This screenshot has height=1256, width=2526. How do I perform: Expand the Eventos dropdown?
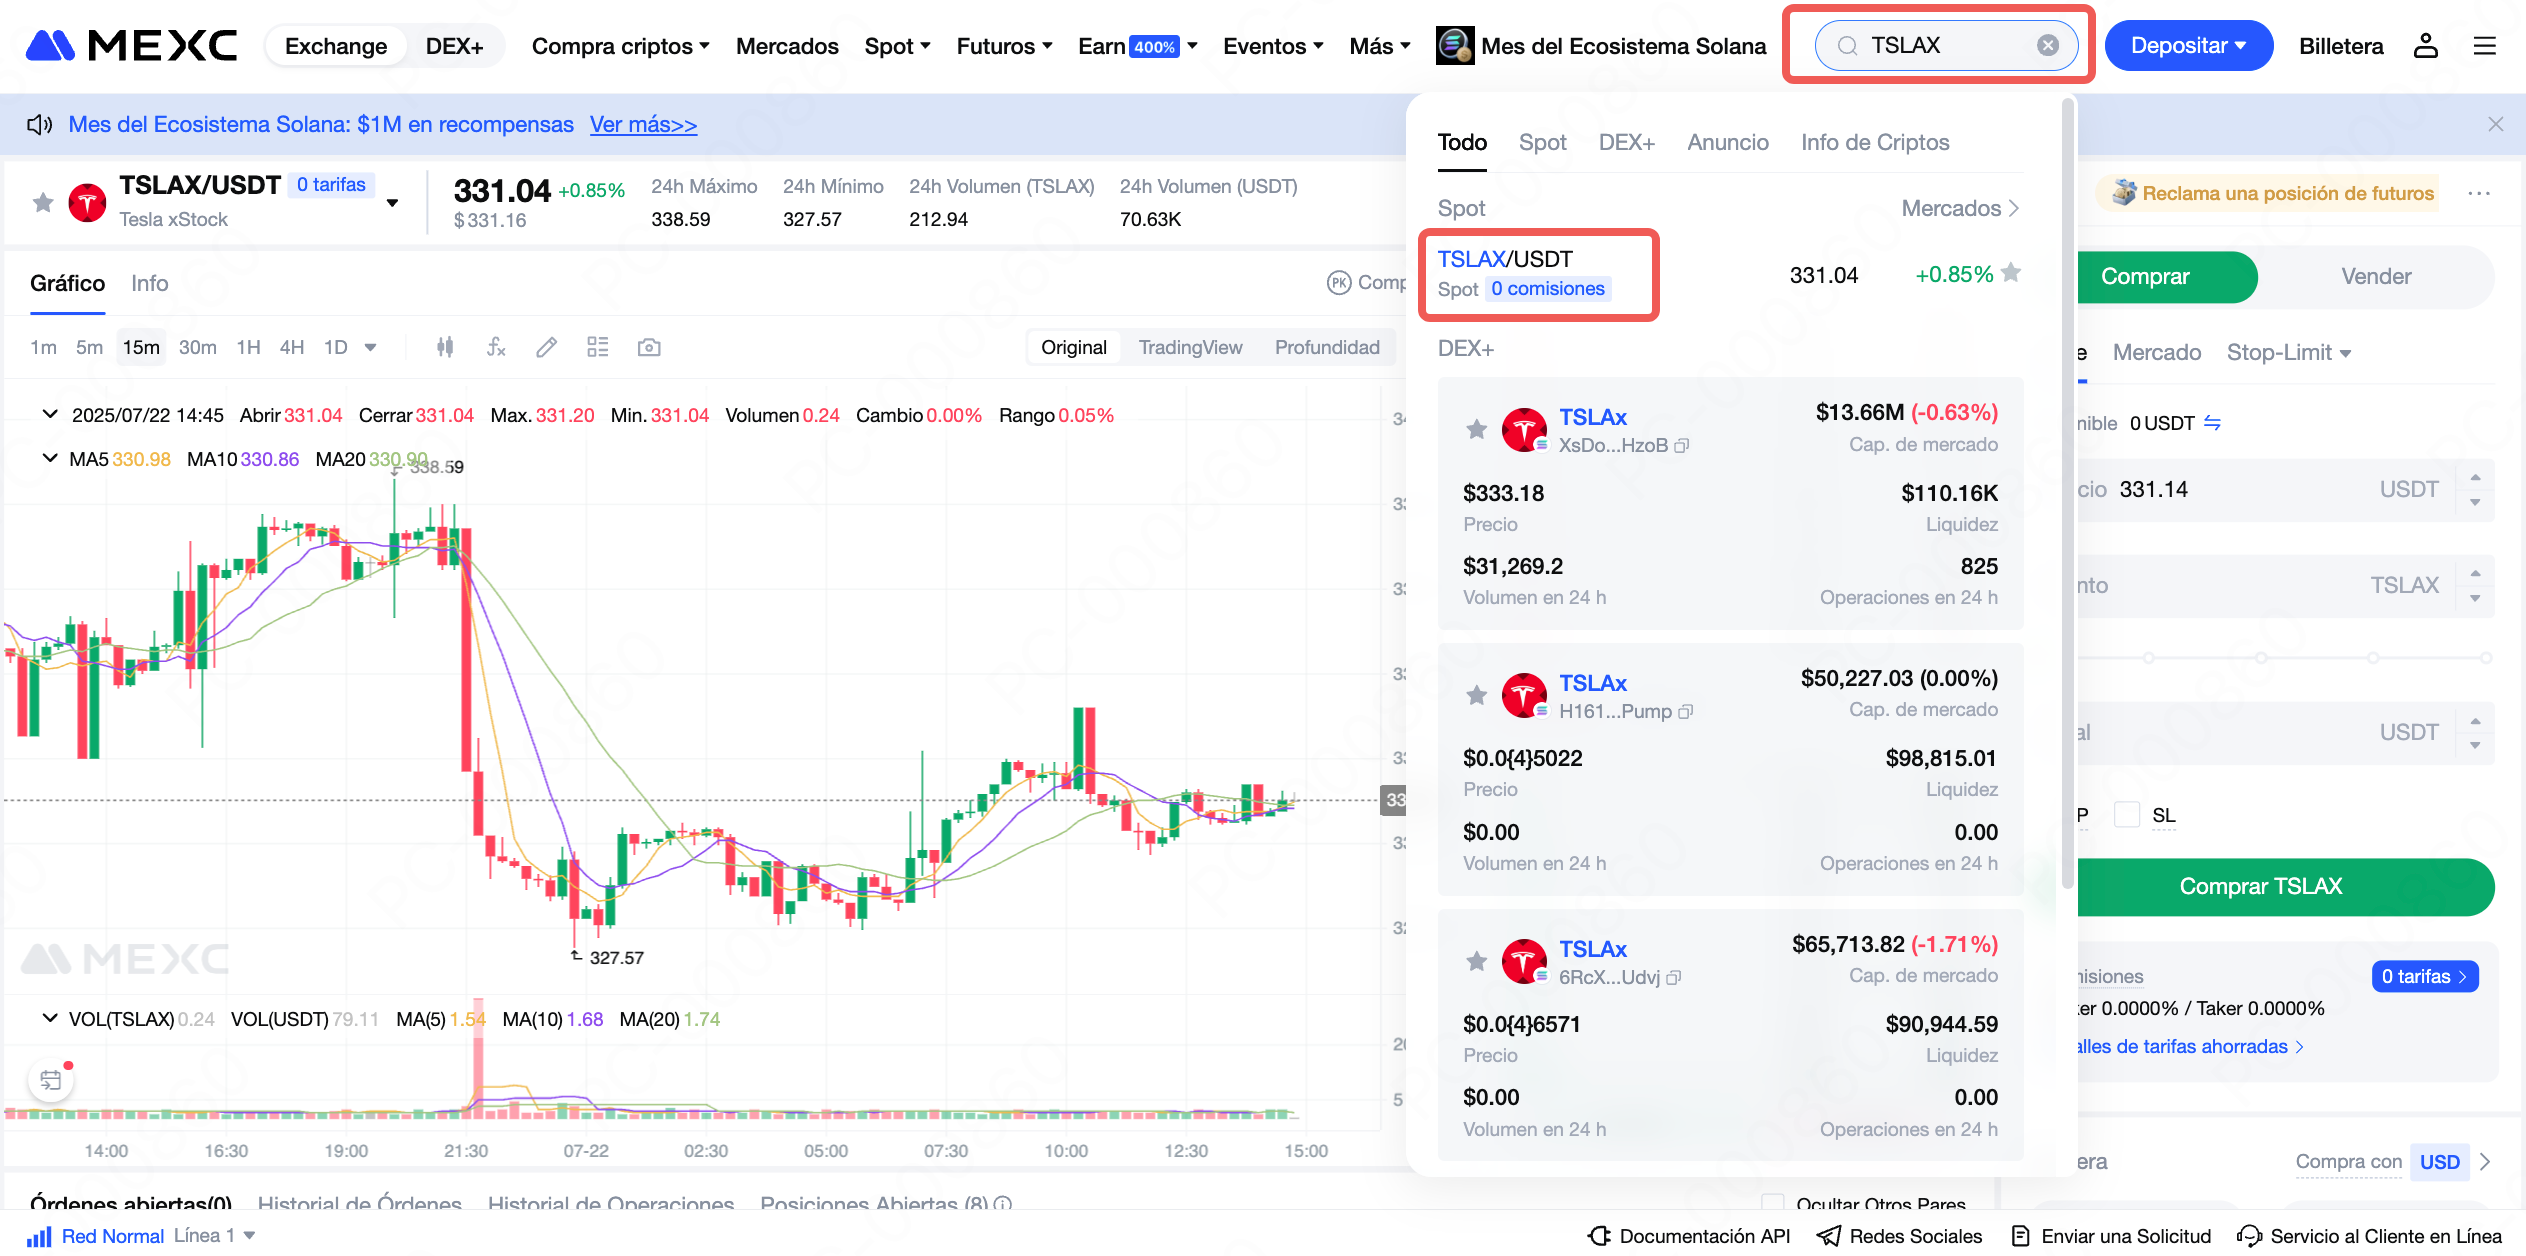1273,46
